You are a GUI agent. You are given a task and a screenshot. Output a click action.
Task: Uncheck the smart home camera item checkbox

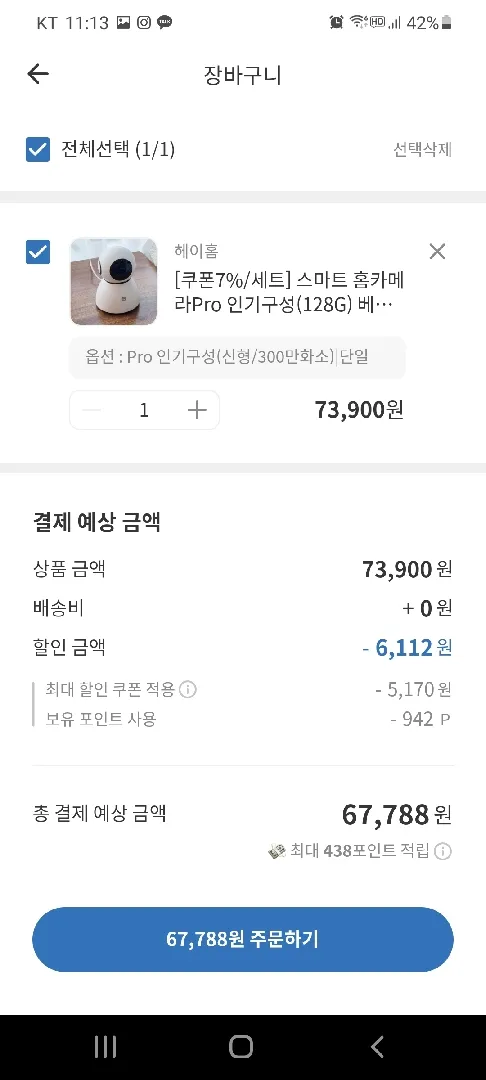pyautogui.click(x=38, y=252)
